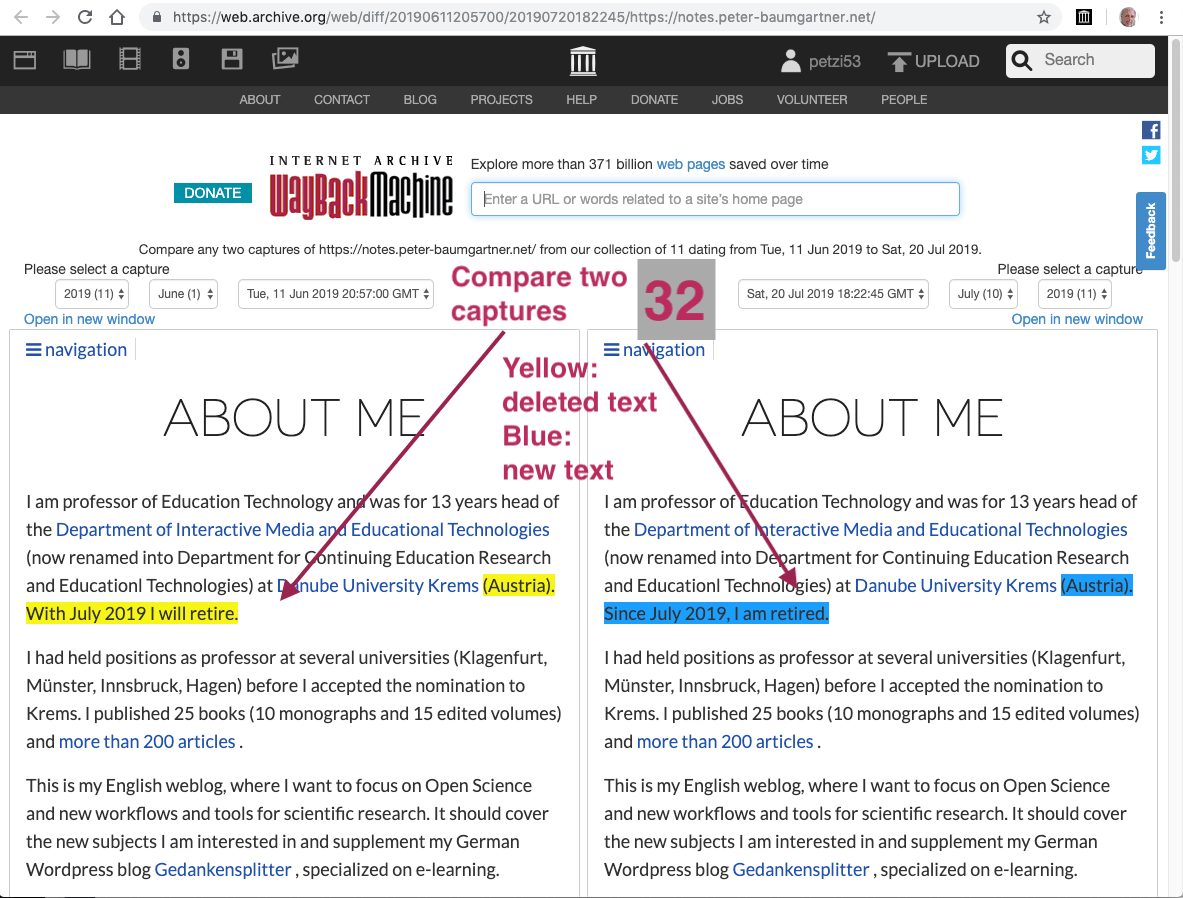
Task: Click the Wayback Machine URL input field
Action: 715,199
